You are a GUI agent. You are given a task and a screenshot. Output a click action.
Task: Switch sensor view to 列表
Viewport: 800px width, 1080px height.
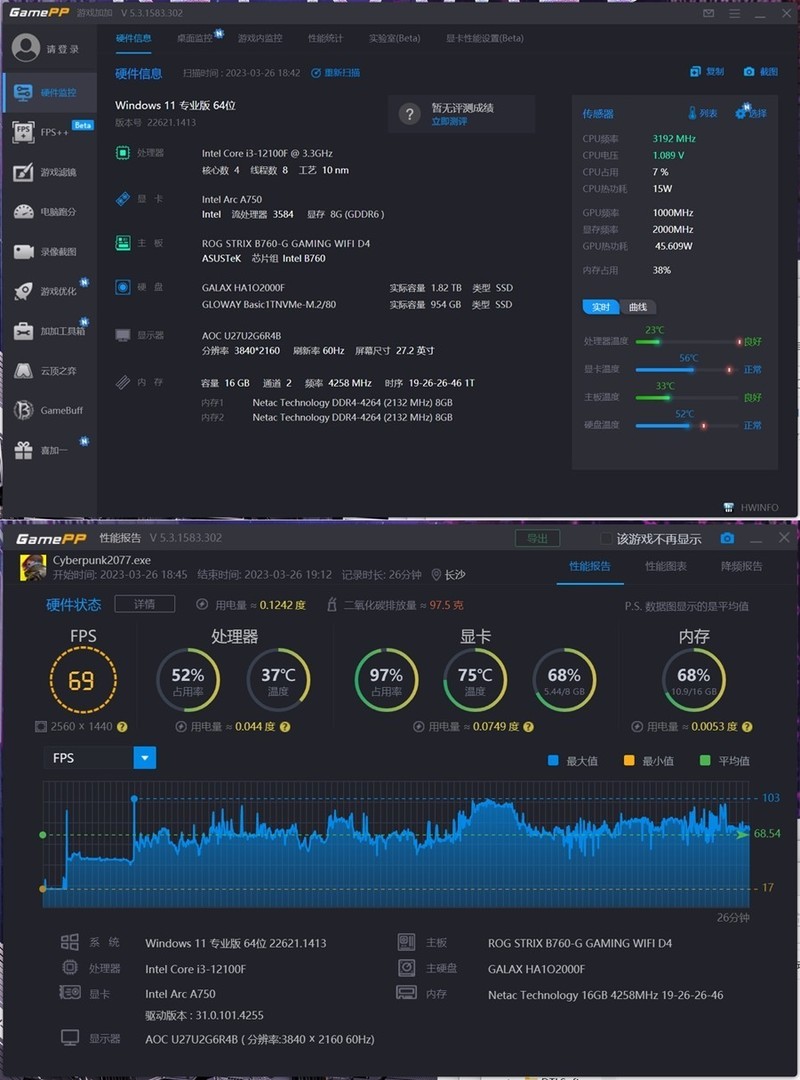coord(702,113)
